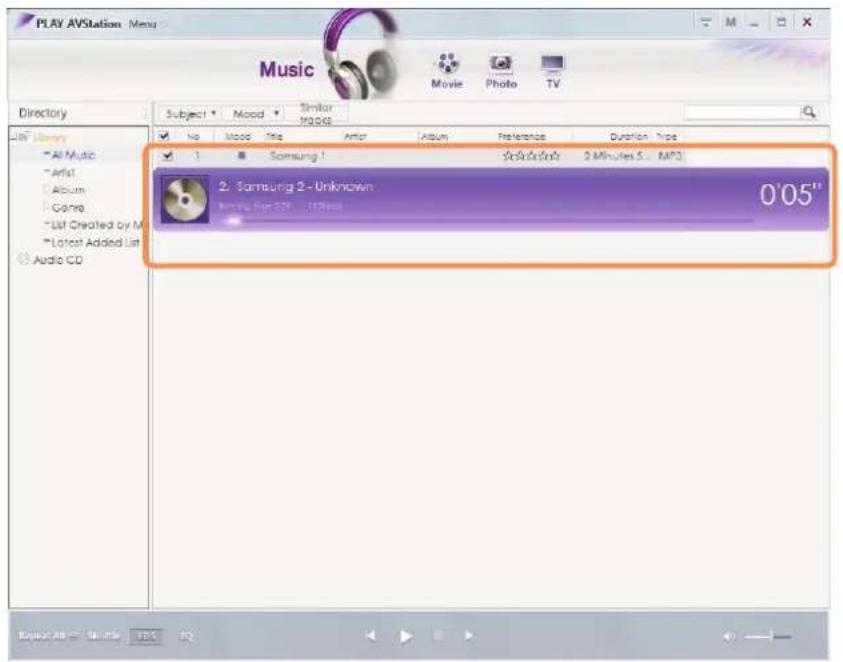843x662 pixels.
Task: Click the Samsung 1 star rating
Action: 531,156
